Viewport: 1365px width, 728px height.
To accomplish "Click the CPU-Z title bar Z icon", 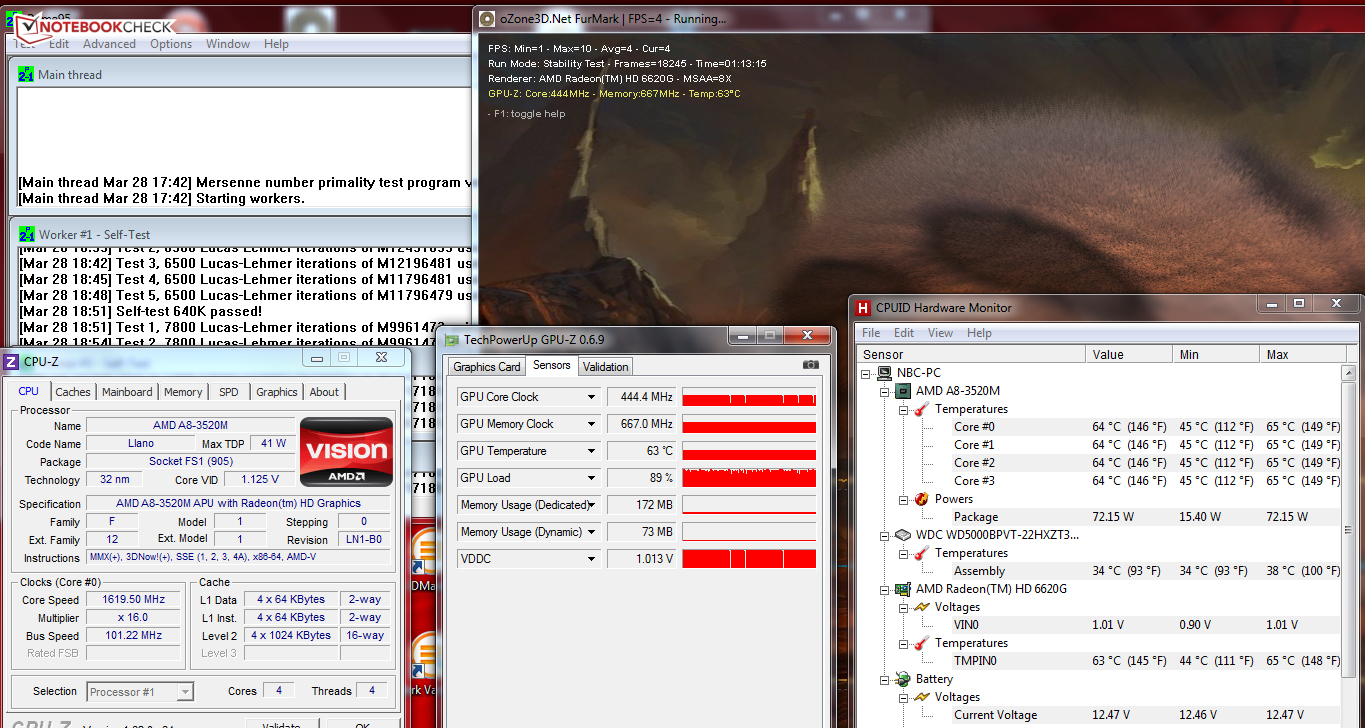I will point(12,361).
